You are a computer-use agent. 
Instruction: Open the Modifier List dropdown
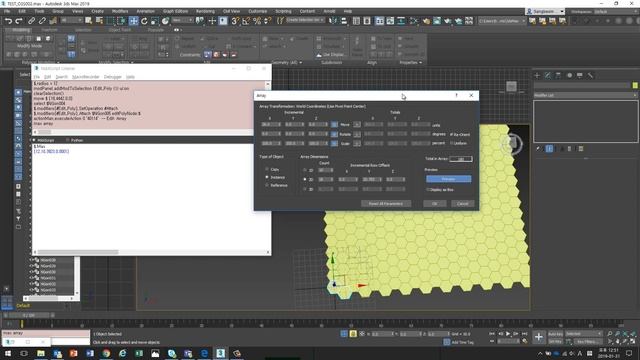pyautogui.click(x=585, y=95)
